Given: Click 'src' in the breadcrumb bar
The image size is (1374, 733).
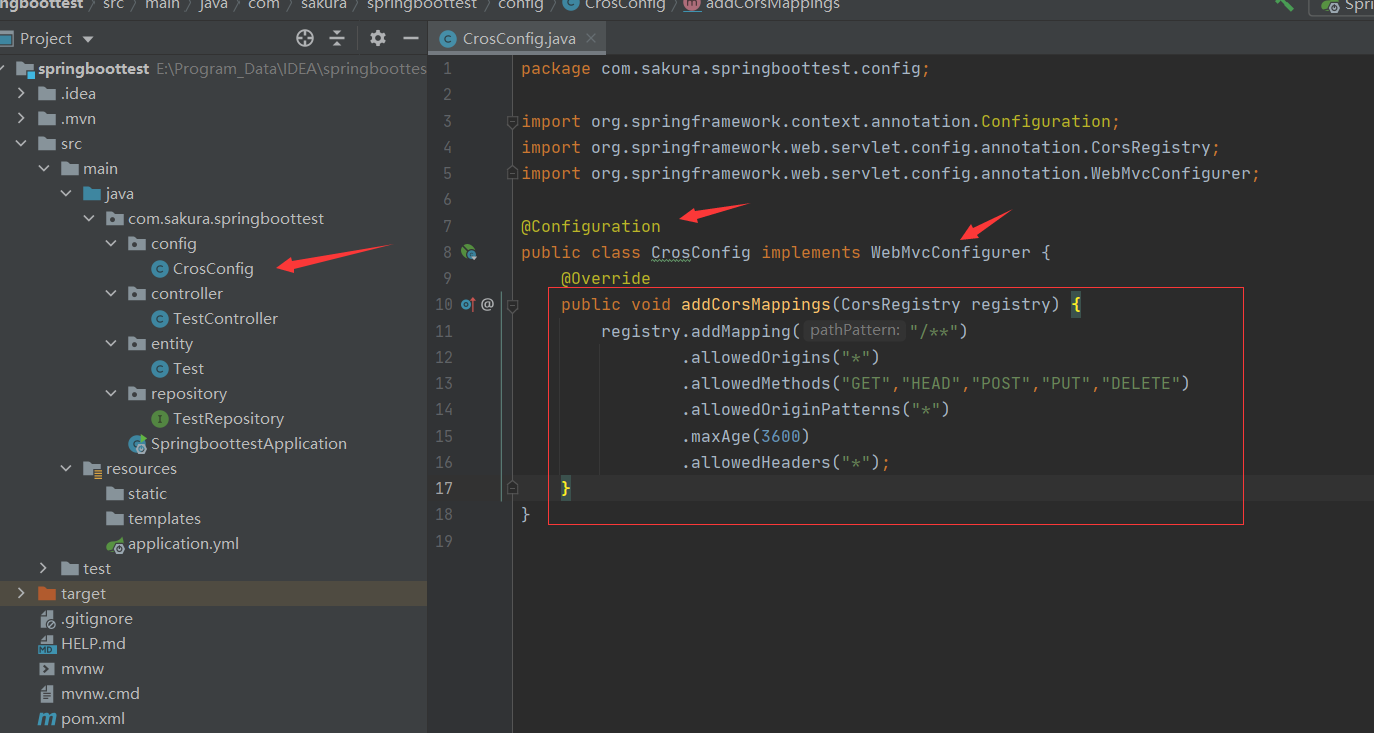Looking at the screenshot, I should click(x=113, y=5).
